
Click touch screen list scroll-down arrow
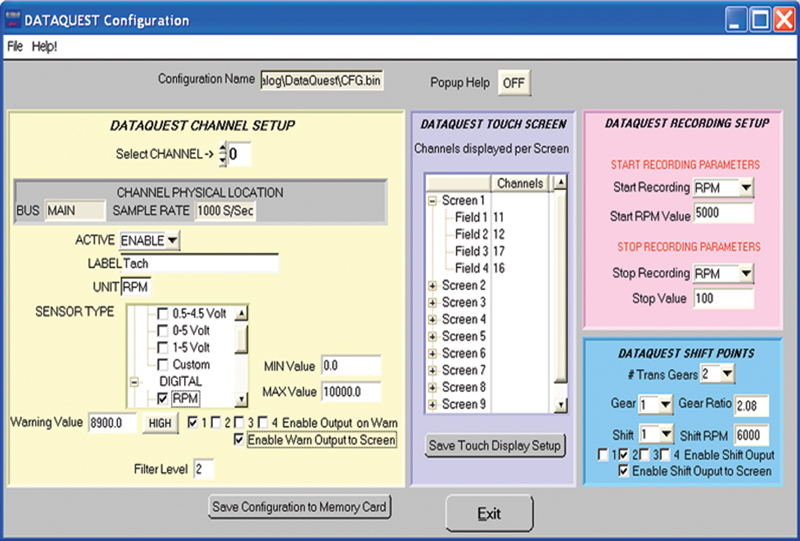pos(561,405)
